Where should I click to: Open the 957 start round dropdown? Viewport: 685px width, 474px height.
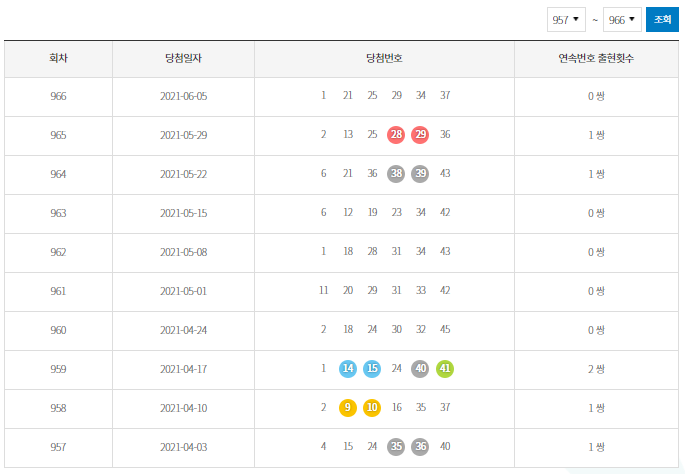click(x=566, y=20)
